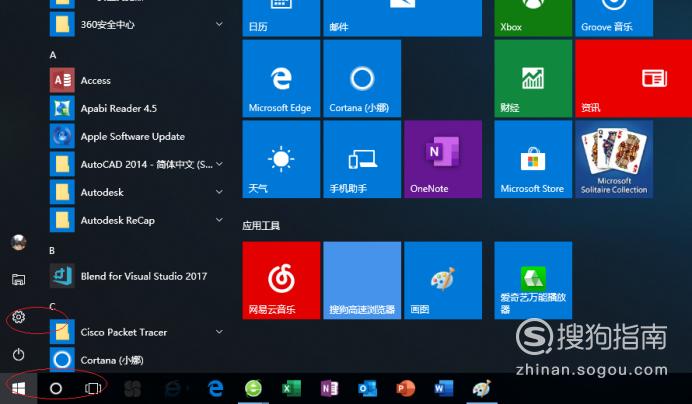Open Excel from the taskbar
Image resolution: width=692 pixels, height=404 pixels.
click(x=290, y=389)
